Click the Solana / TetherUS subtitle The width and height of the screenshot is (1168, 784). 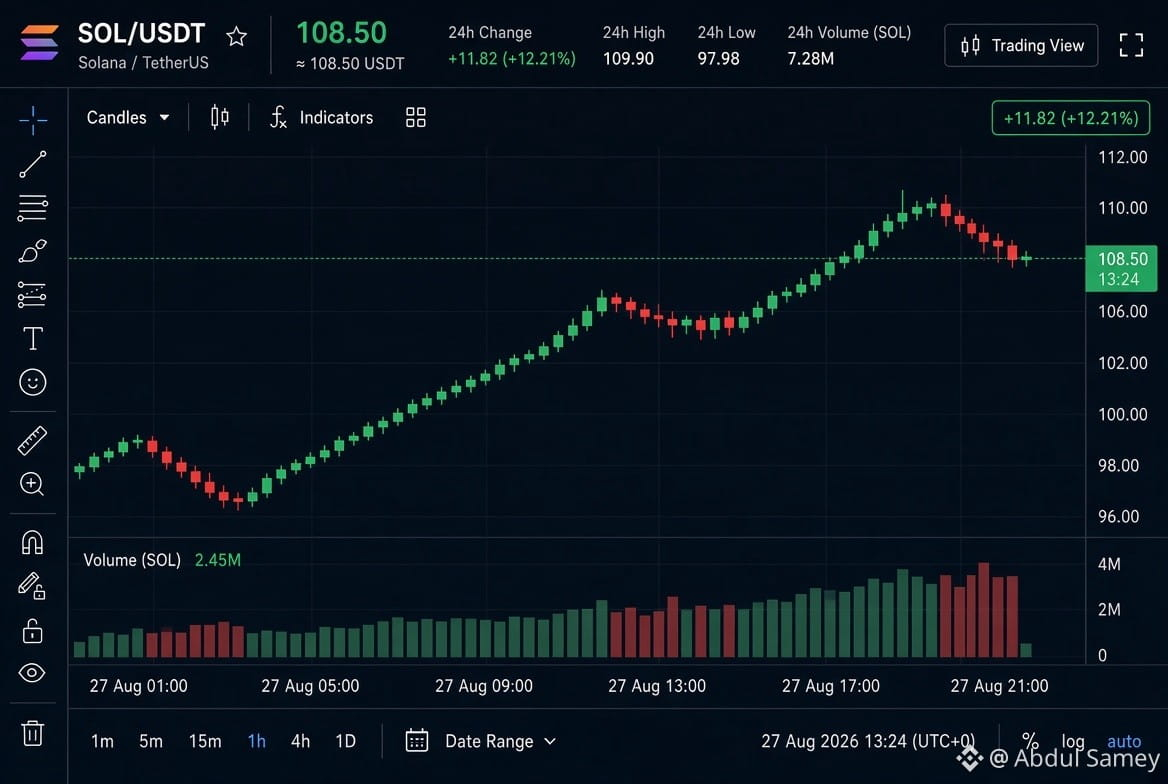[x=143, y=63]
